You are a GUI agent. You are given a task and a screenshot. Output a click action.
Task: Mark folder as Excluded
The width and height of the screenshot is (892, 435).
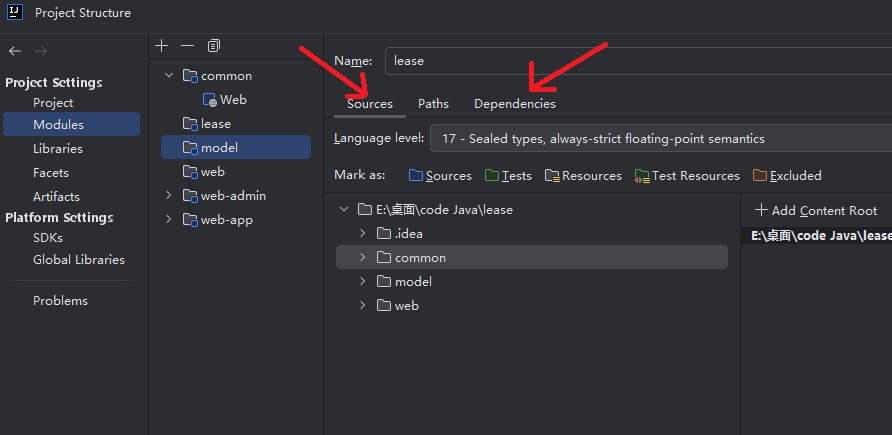tap(787, 176)
